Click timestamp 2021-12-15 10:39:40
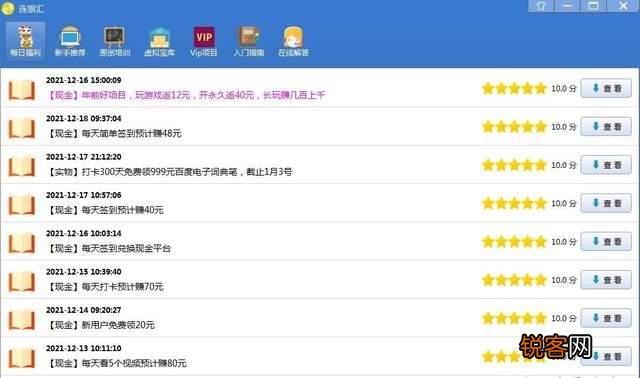 (84, 272)
